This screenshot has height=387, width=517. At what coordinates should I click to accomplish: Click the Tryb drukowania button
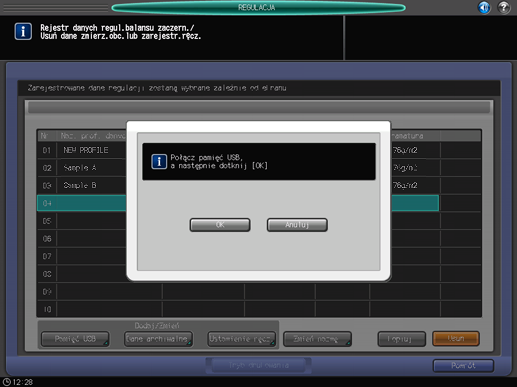tap(259, 365)
